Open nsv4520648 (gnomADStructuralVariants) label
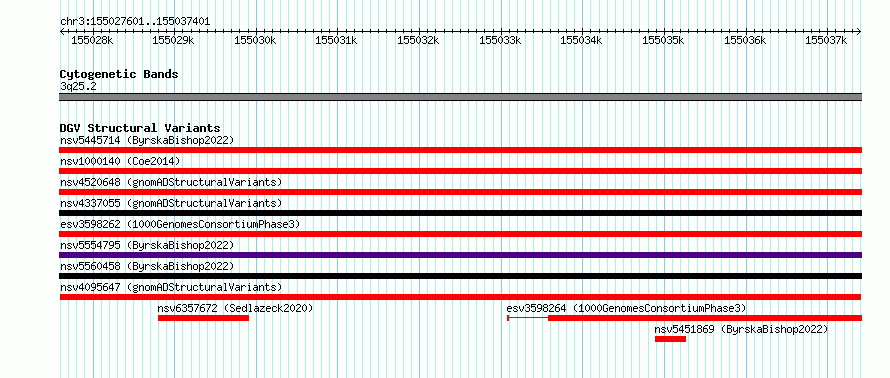The image size is (890, 378). click(x=171, y=182)
